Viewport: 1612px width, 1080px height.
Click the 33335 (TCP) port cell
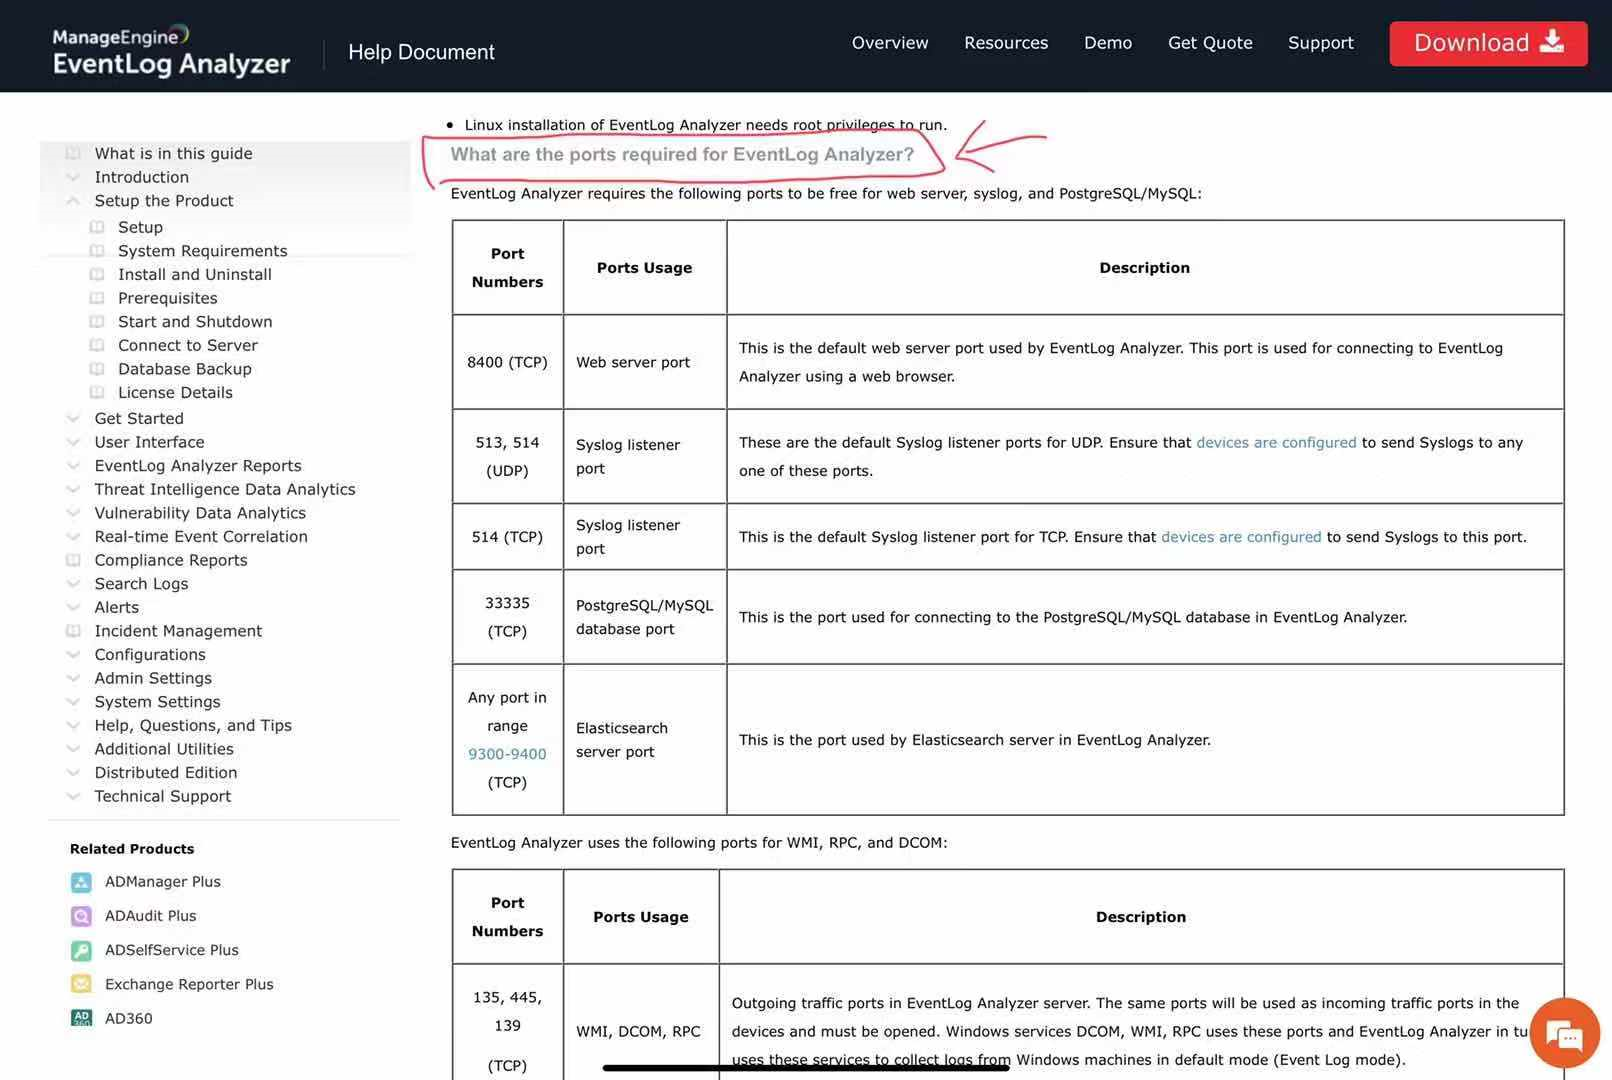point(507,617)
